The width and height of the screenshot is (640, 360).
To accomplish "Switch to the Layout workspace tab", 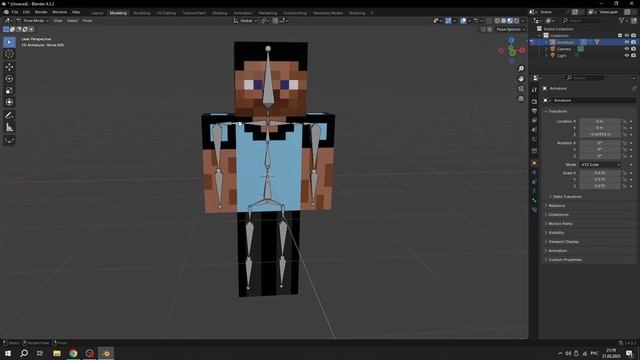I will tap(97, 13).
